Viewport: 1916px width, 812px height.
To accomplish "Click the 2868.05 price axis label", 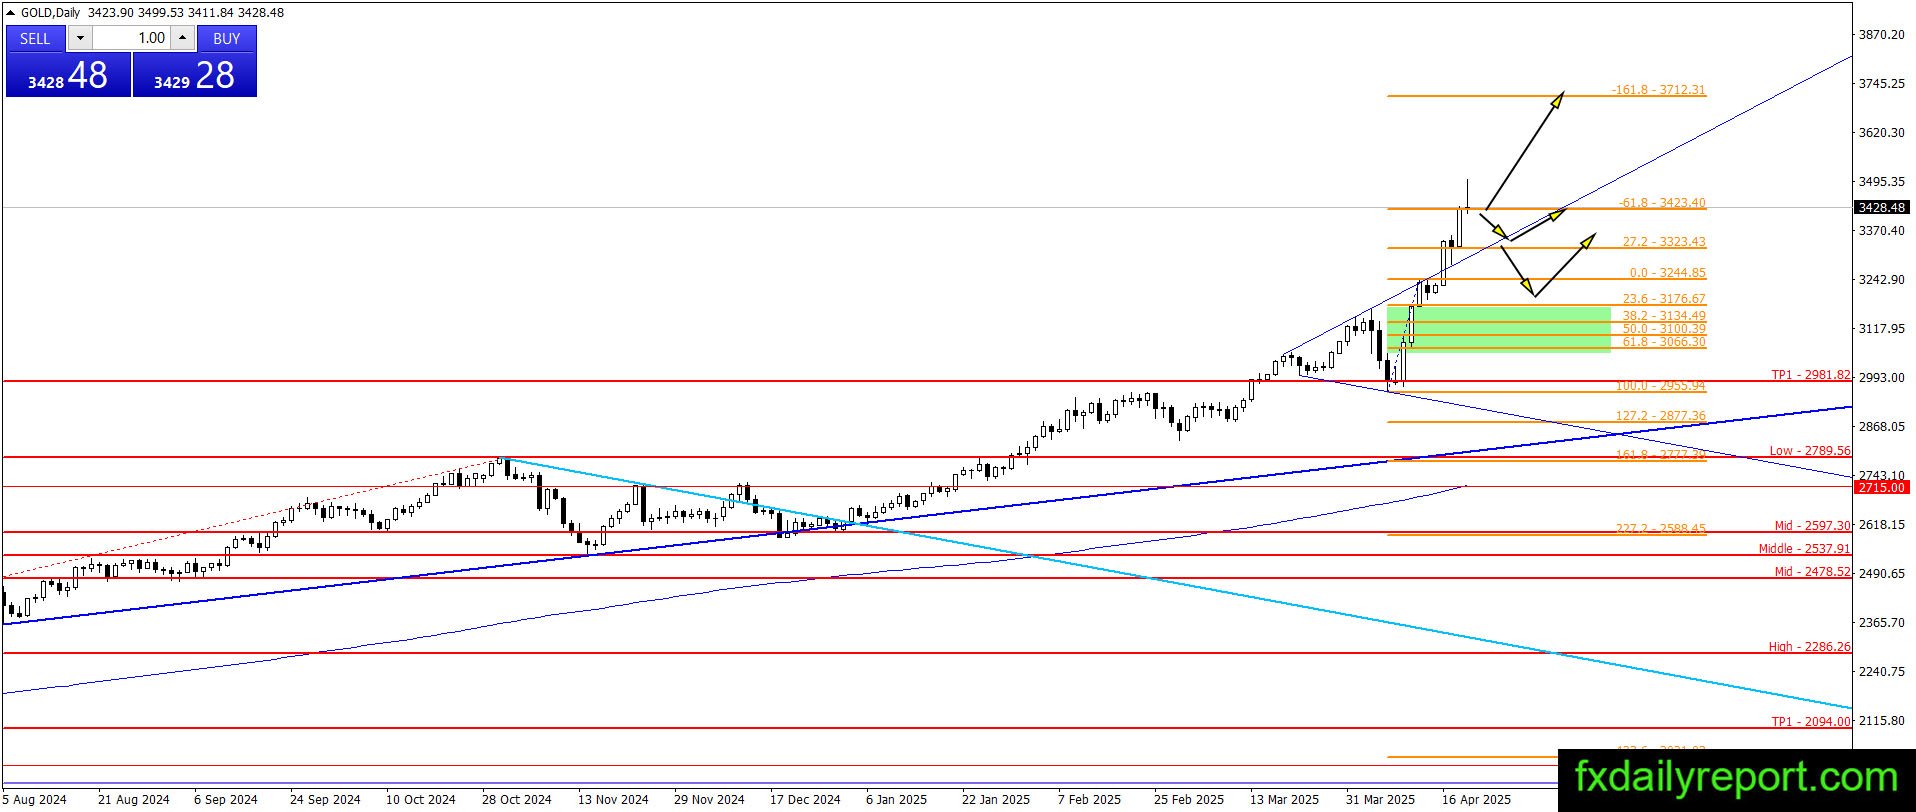I will coord(1881,427).
